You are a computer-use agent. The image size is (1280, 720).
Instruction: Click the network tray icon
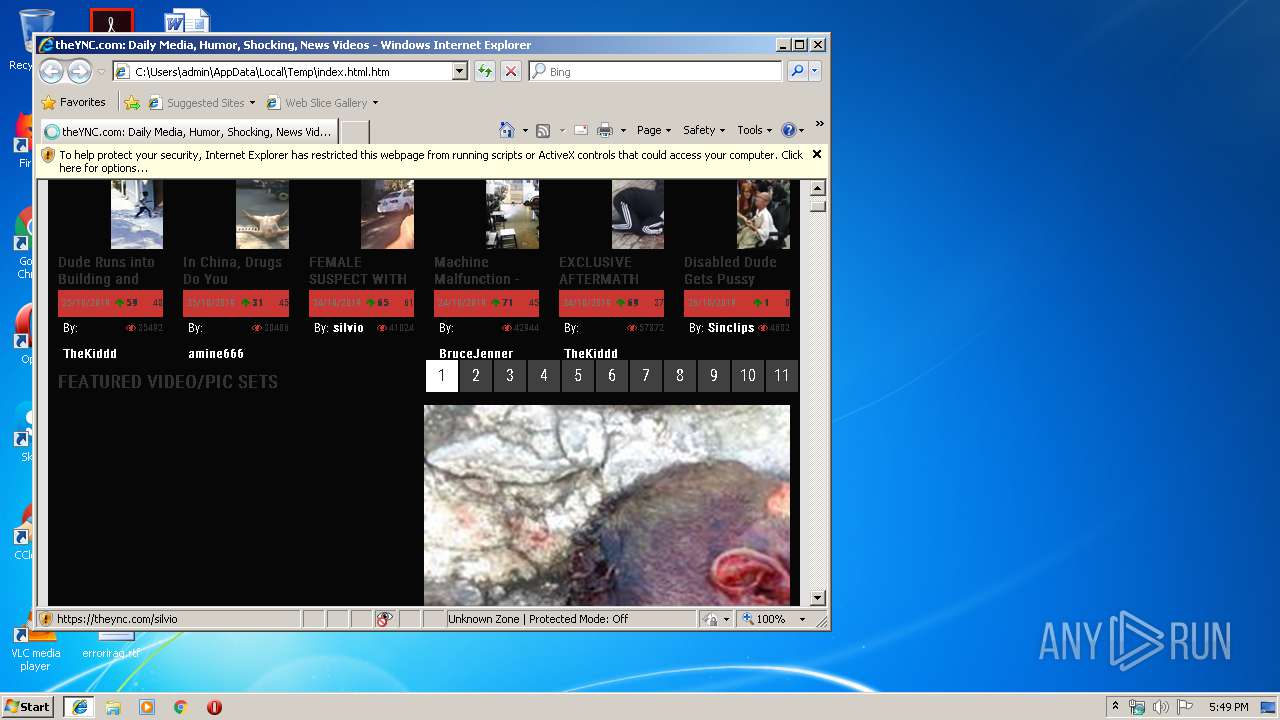click(x=1137, y=707)
